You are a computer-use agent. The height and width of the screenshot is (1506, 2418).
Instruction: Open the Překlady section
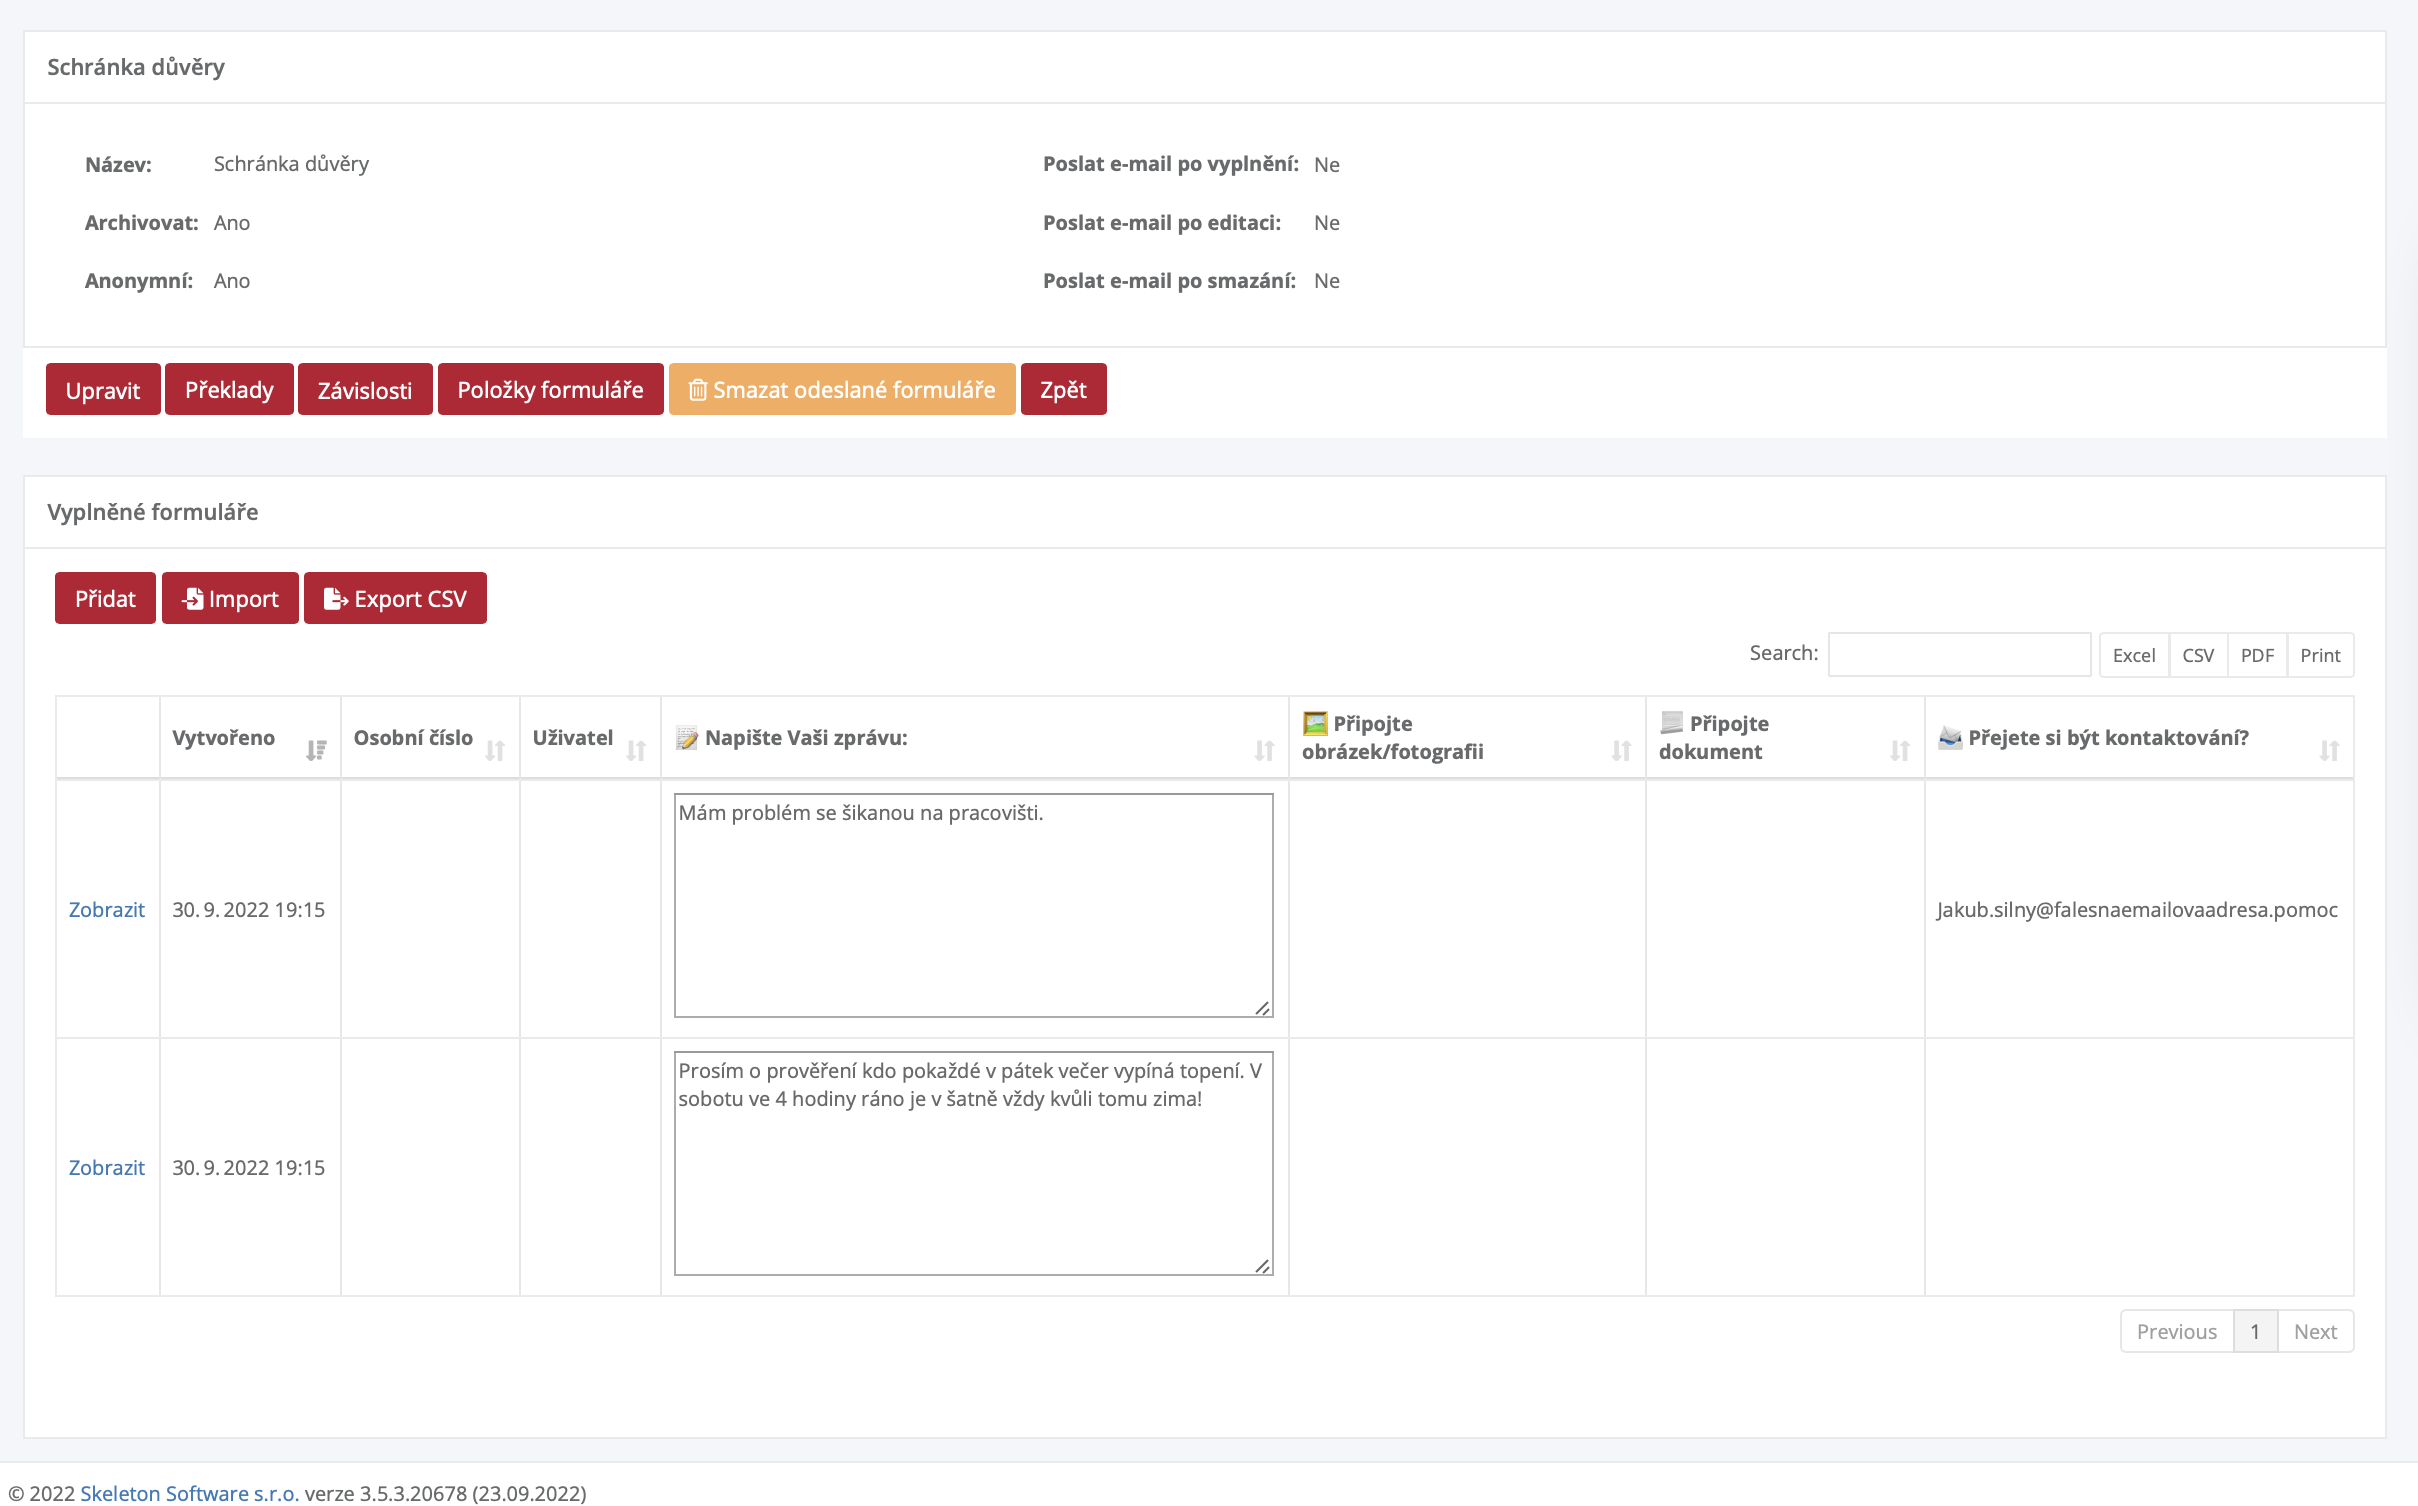click(229, 389)
